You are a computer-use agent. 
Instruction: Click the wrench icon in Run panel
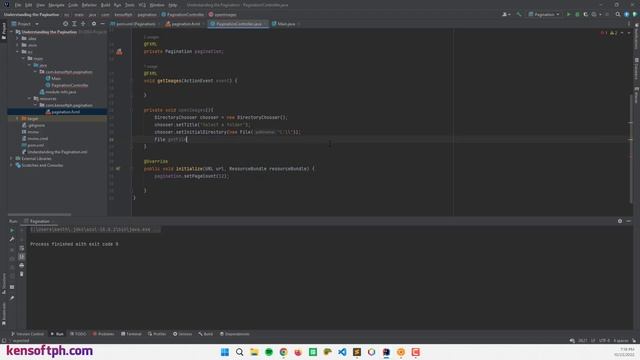click(x=12, y=239)
